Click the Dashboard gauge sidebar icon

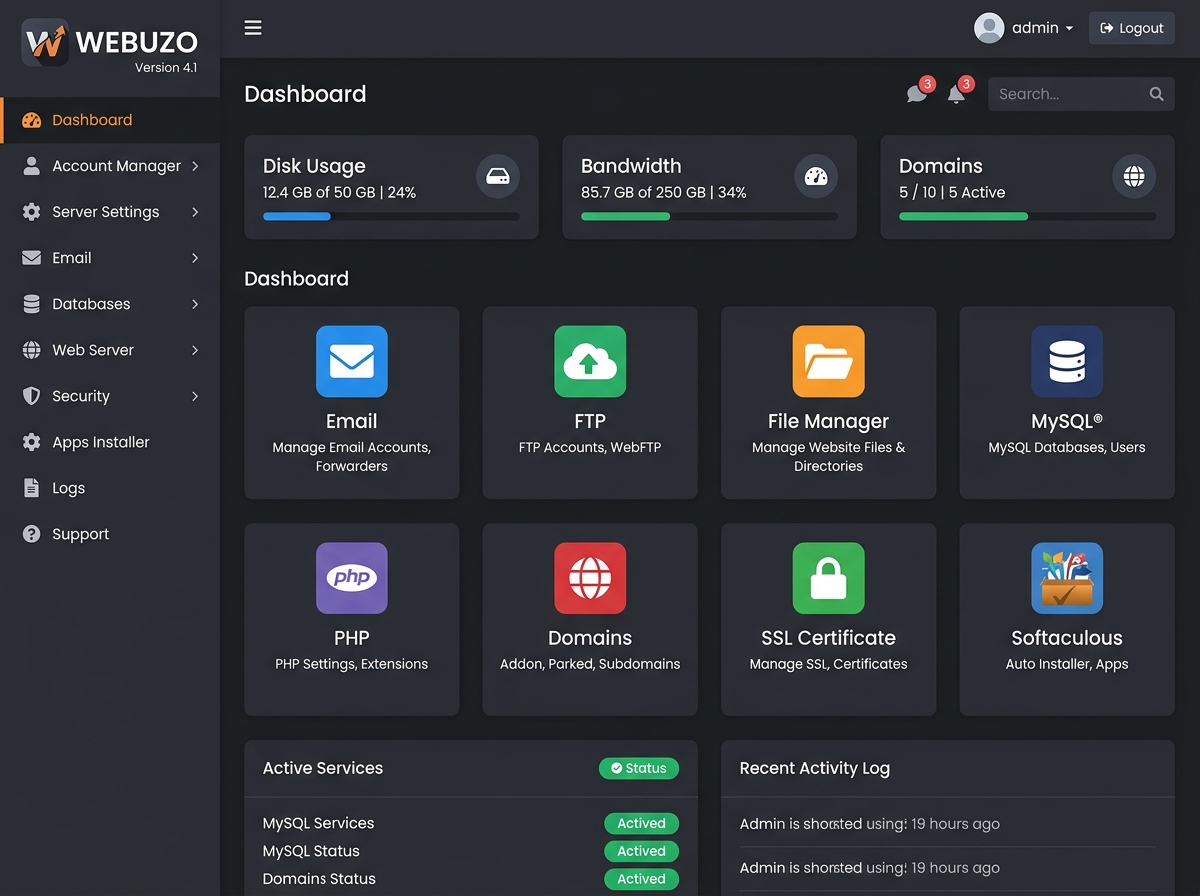tap(32, 120)
